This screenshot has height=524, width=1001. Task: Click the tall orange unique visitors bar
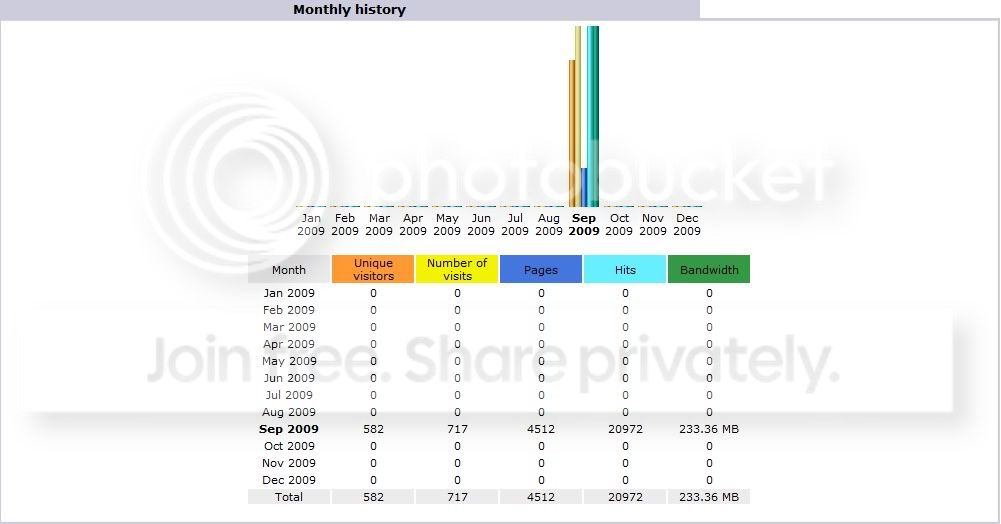(572, 133)
